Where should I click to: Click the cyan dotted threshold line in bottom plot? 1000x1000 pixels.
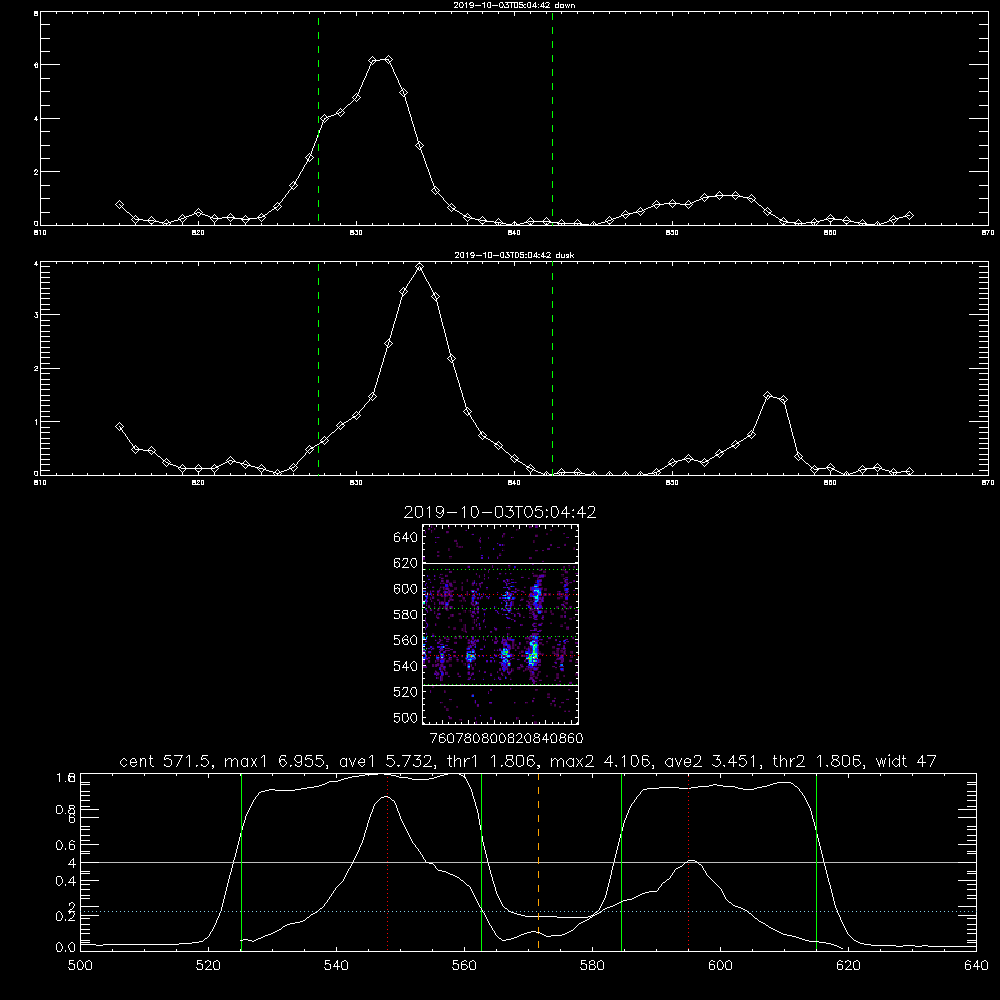coord(528,911)
